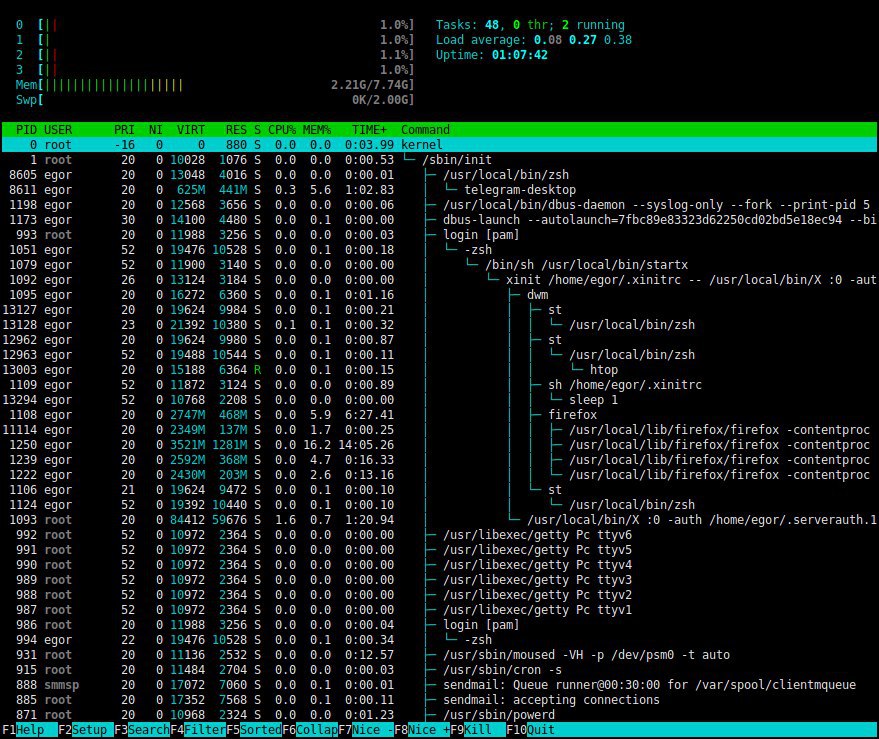The width and height of the screenshot is (879, 739).
Task: Click the 14:05.26 time value
Action: pos(366,445)
